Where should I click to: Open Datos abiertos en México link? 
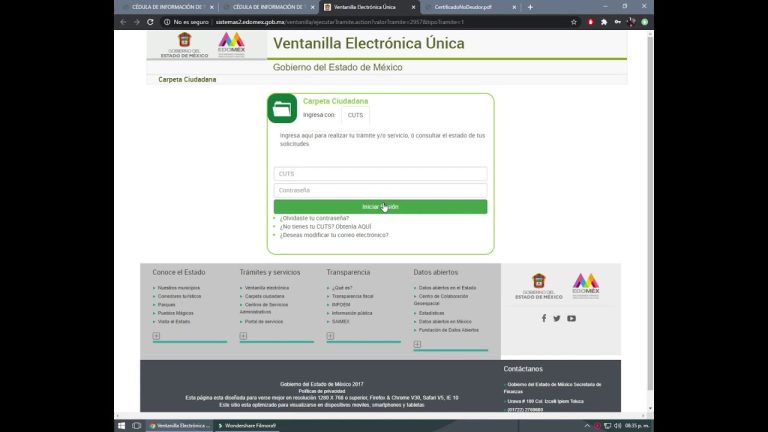pyautogui.click(x=445, y=322)
